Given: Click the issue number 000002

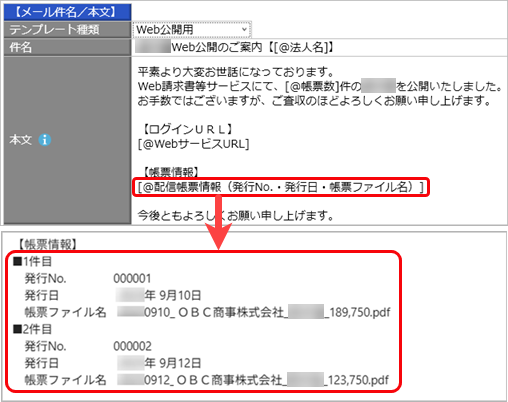Looking at the screenshot, I should [x=132, y=346].
